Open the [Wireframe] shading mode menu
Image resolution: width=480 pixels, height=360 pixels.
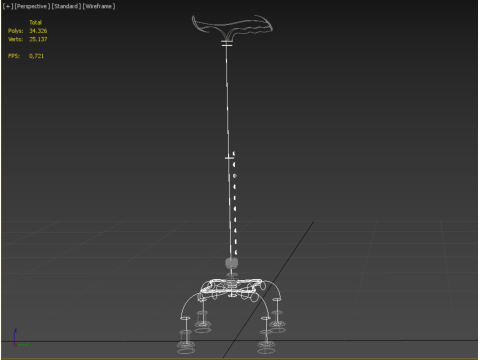pyautogui.click(x=99, y=6)
